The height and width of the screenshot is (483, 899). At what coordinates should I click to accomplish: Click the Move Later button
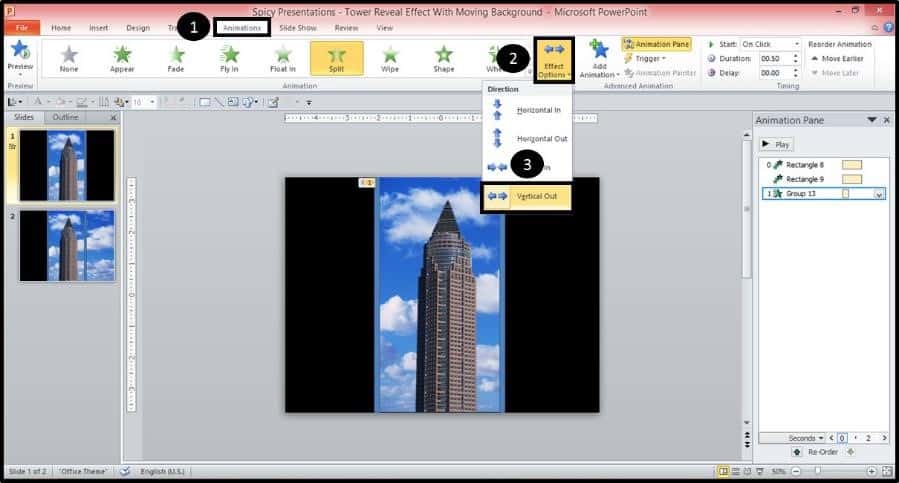[x=835, y=73]
